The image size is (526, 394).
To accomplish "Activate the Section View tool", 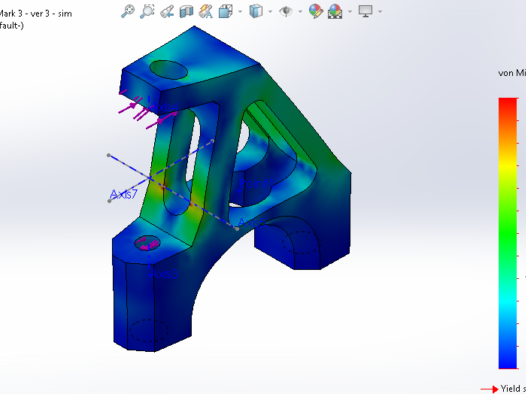I will pyautogui.click(x=187, y=11).
